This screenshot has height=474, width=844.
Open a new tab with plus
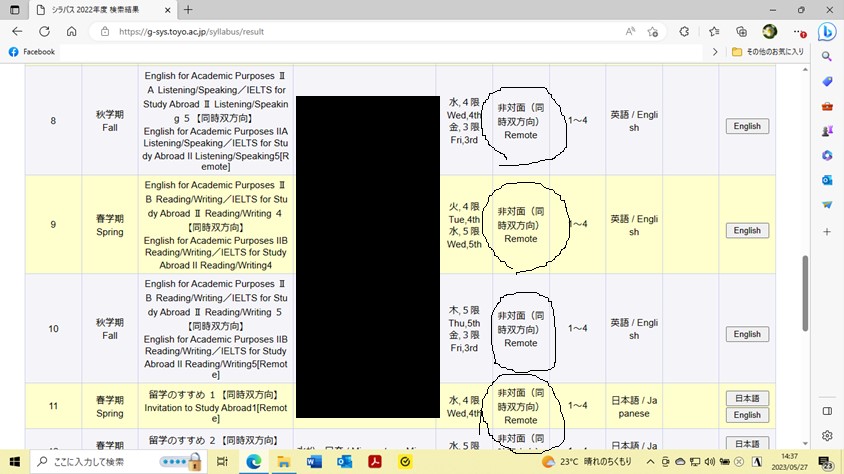point(188,10)
